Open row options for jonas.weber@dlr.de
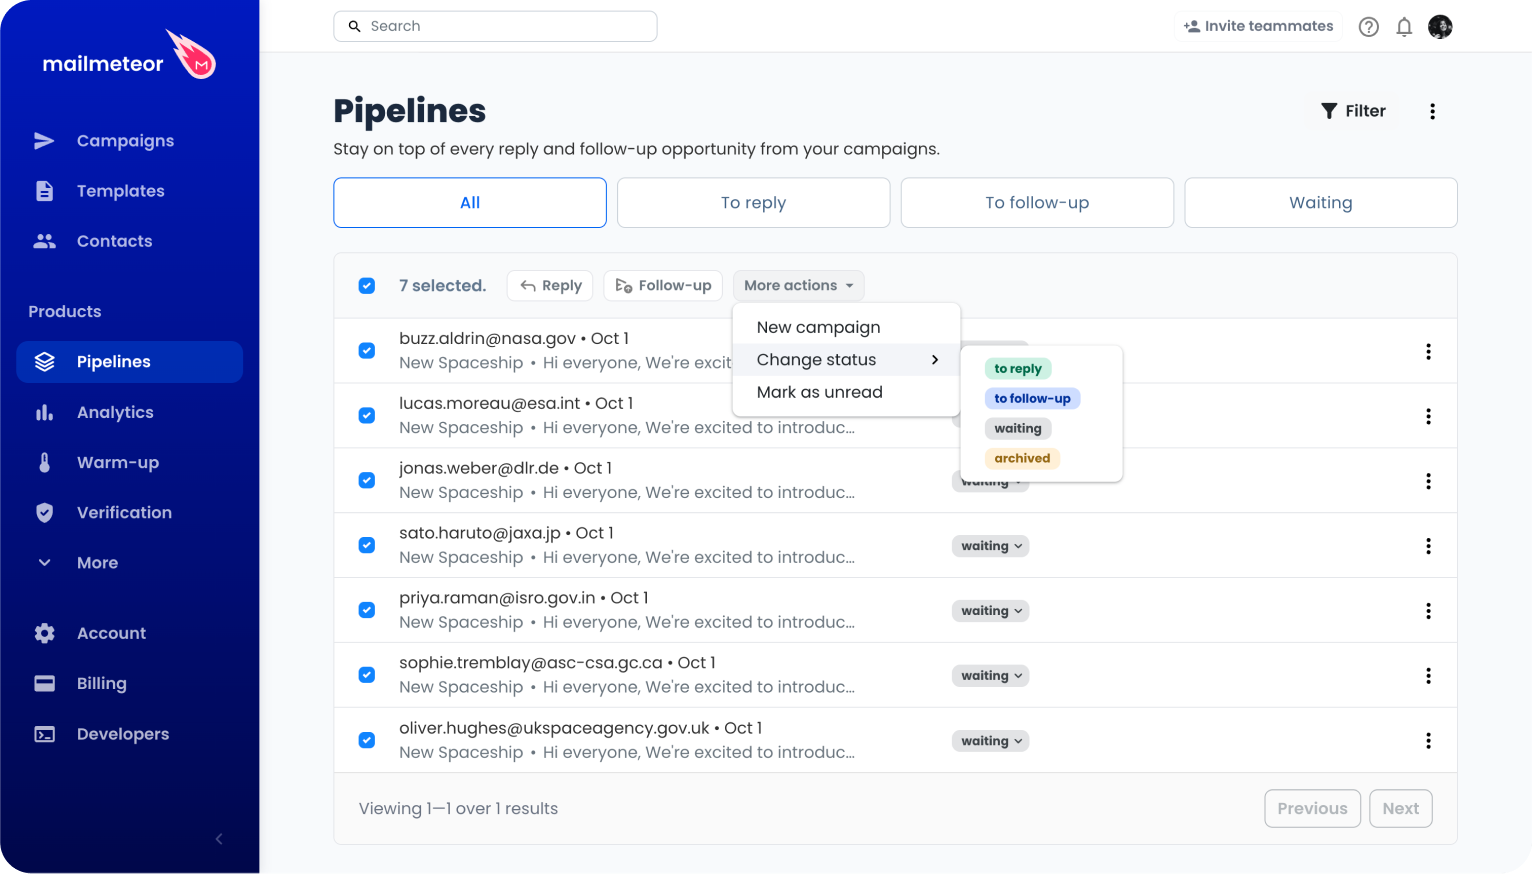Screen dimensions: 1532x874 (x=1428, y=481)
